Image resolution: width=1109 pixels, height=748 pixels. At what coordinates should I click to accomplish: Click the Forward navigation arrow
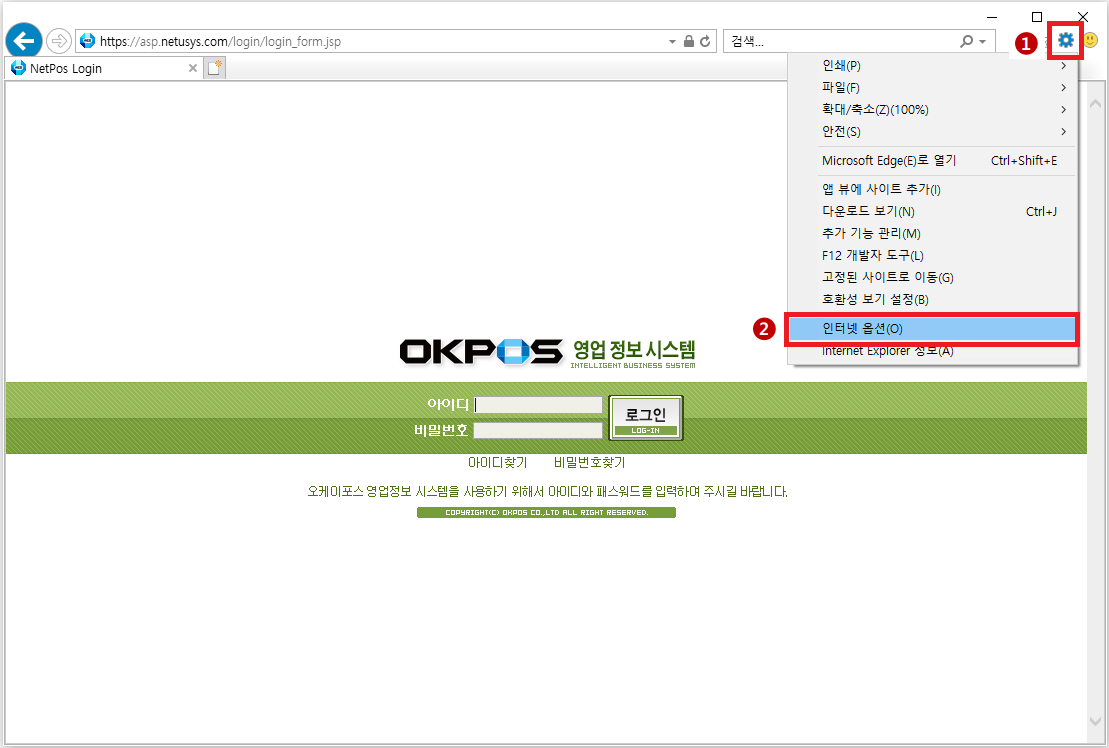(x=59, y=41)
